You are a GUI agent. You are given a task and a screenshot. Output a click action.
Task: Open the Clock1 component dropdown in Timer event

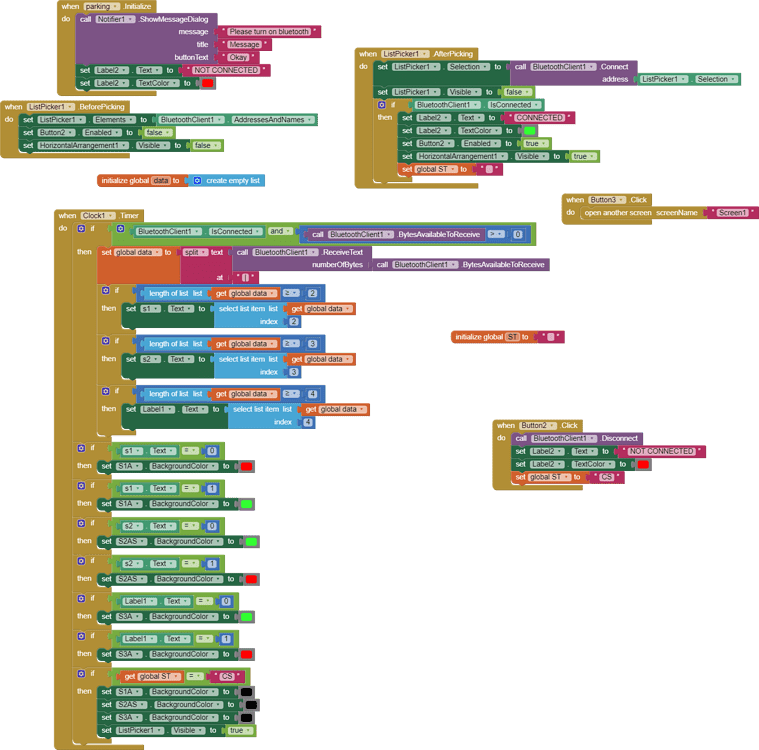pos(98,215)
